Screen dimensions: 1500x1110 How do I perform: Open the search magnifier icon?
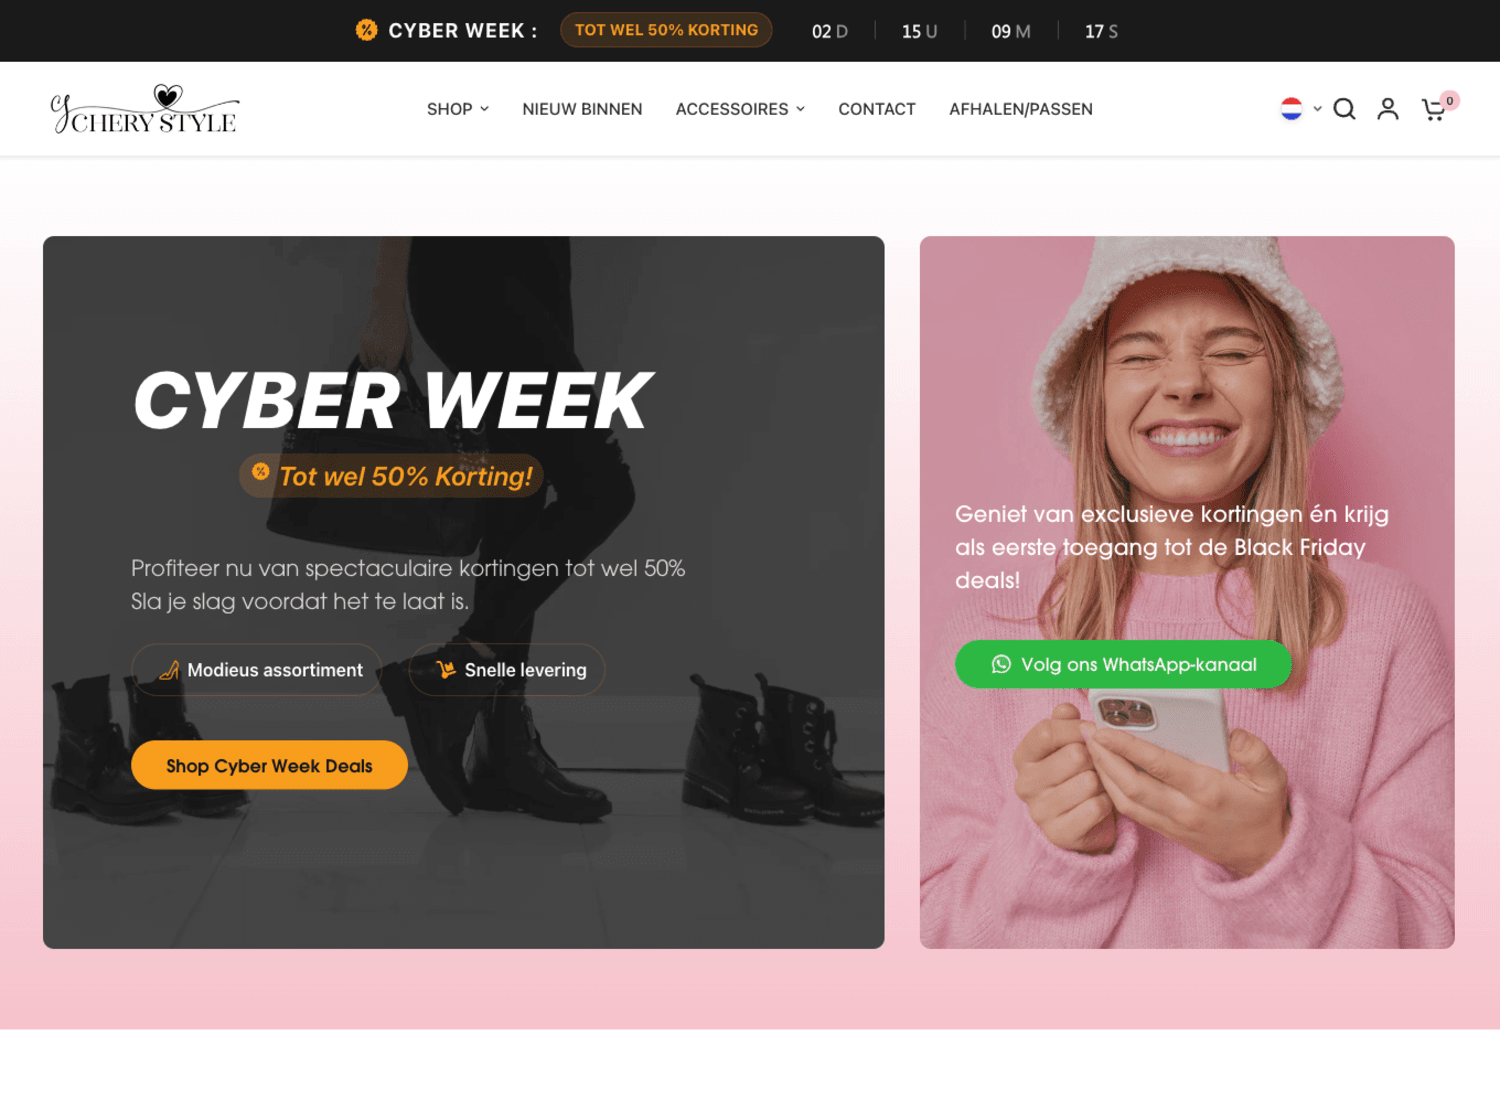(x=1344, y=109)
